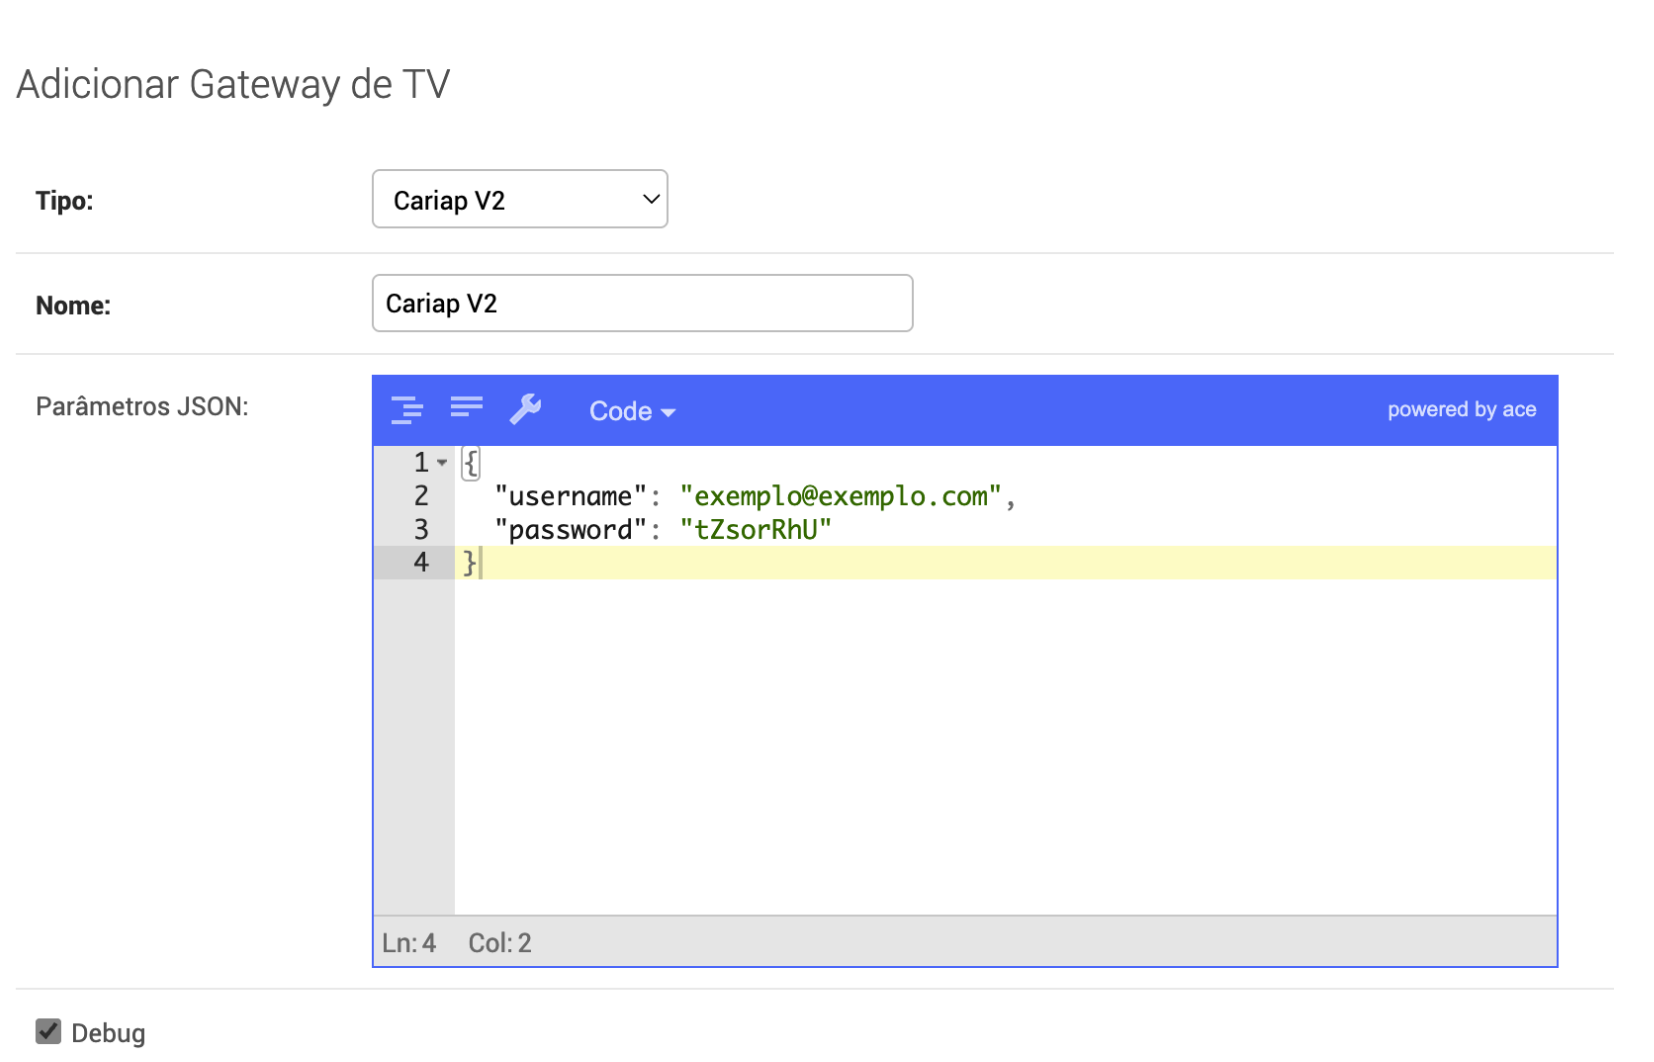Toggle the Debug checkbox

tap(48, 1031)
